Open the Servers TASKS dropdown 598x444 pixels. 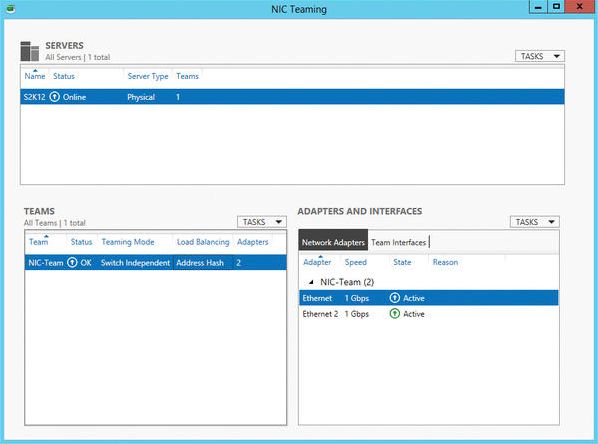coord(540,56)
